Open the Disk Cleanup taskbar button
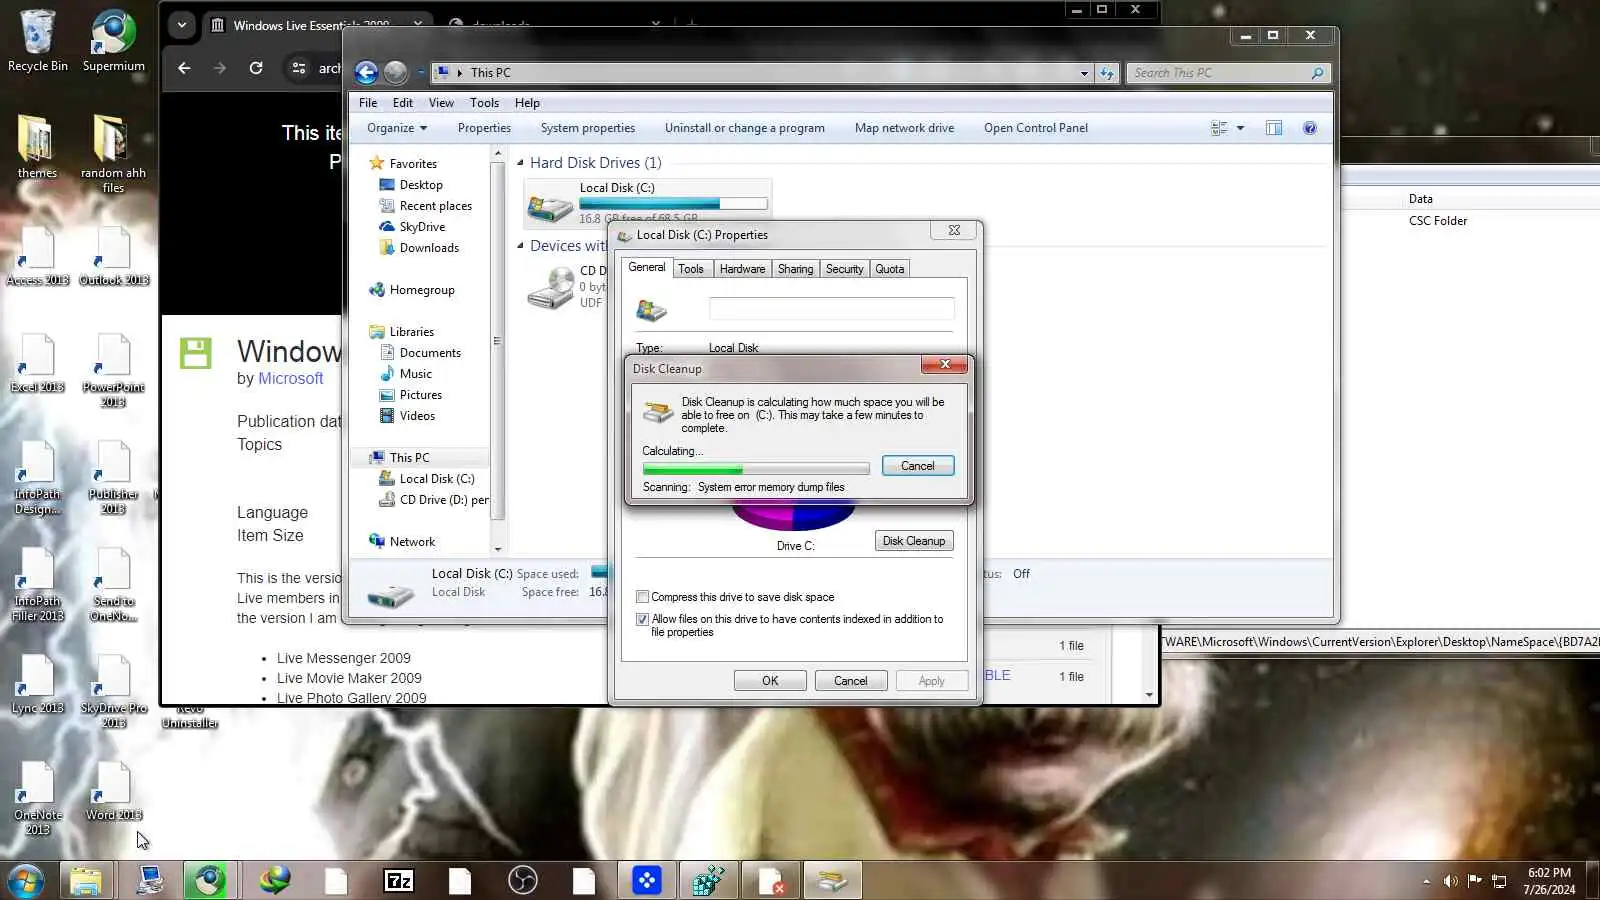 coord(832,881)
